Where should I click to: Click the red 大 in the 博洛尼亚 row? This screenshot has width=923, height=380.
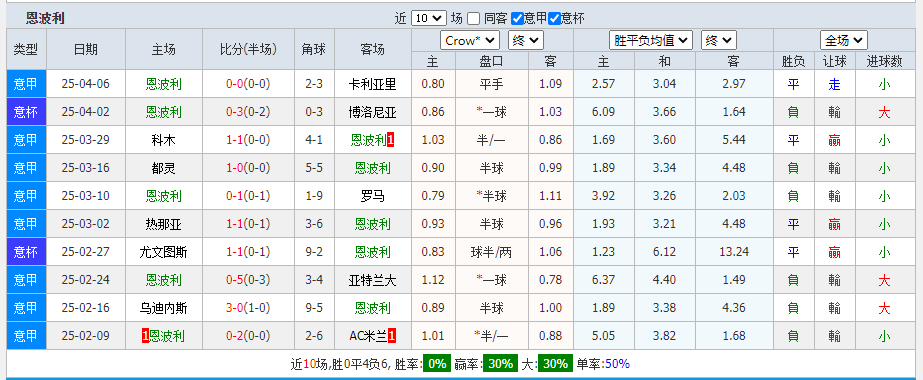point(884,112)
